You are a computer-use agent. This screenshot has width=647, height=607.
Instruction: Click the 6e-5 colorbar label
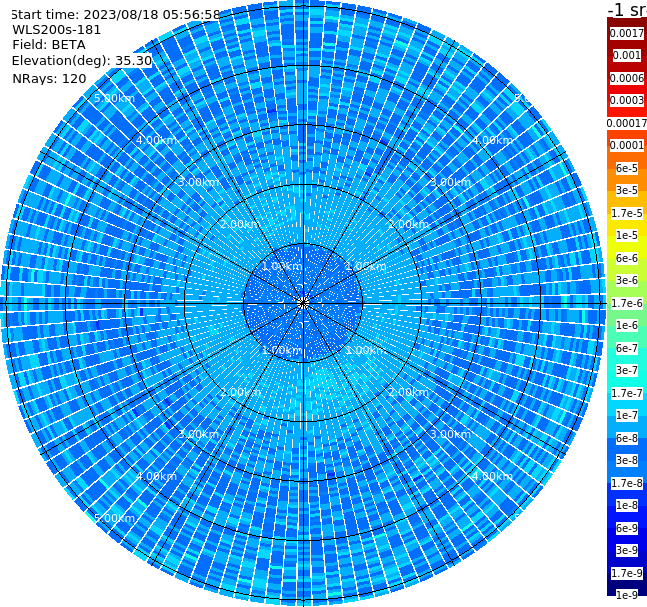[x=627, y=168]
